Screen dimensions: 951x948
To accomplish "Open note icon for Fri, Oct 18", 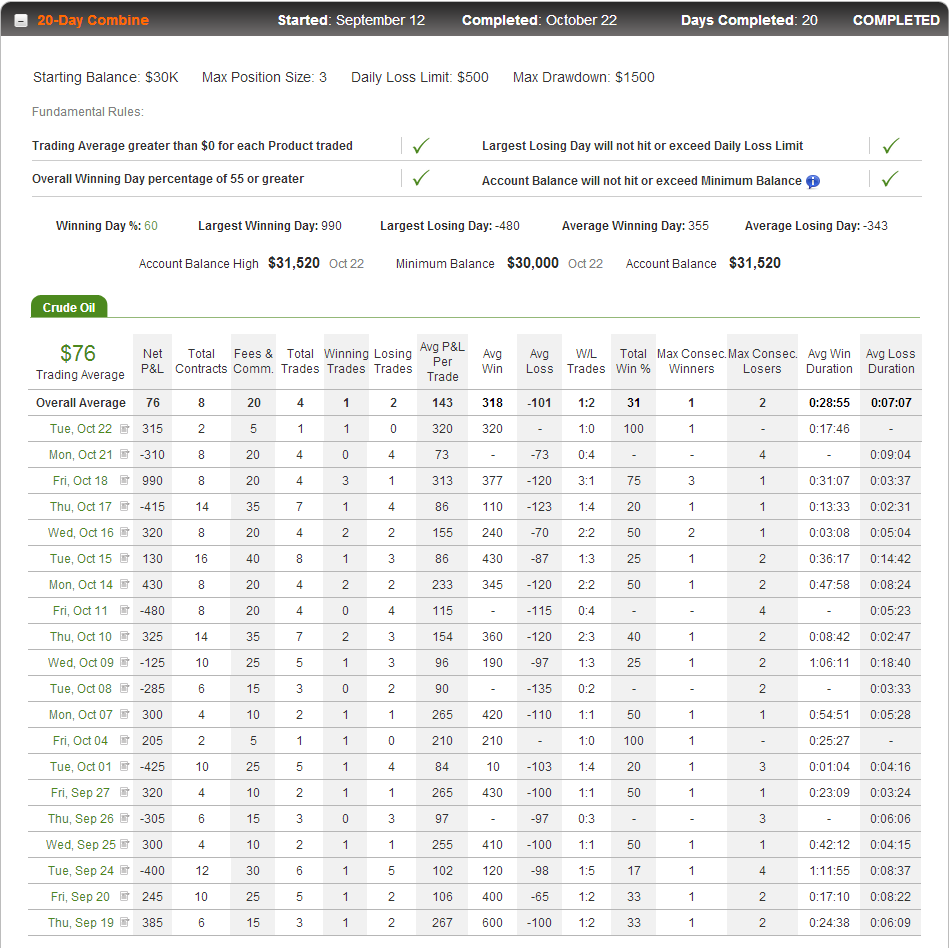I will [124, 480].
